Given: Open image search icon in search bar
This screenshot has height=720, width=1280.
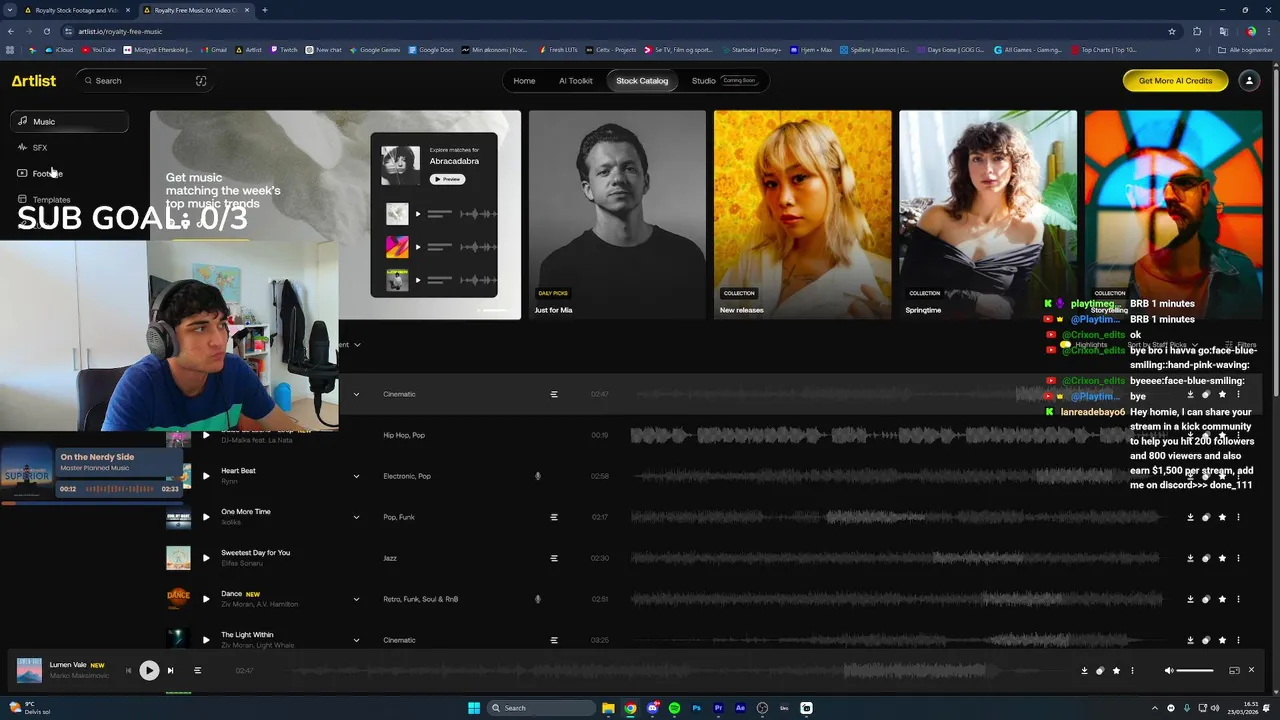Looking at the screenshot, I should 201,81.
